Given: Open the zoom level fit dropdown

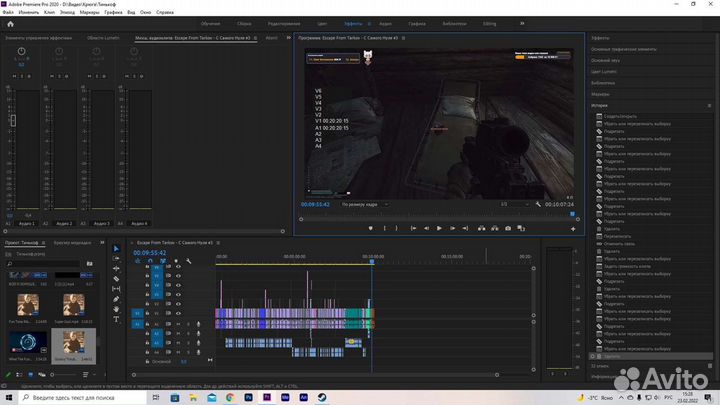Looking at the screenshot, I should point(365,204).
